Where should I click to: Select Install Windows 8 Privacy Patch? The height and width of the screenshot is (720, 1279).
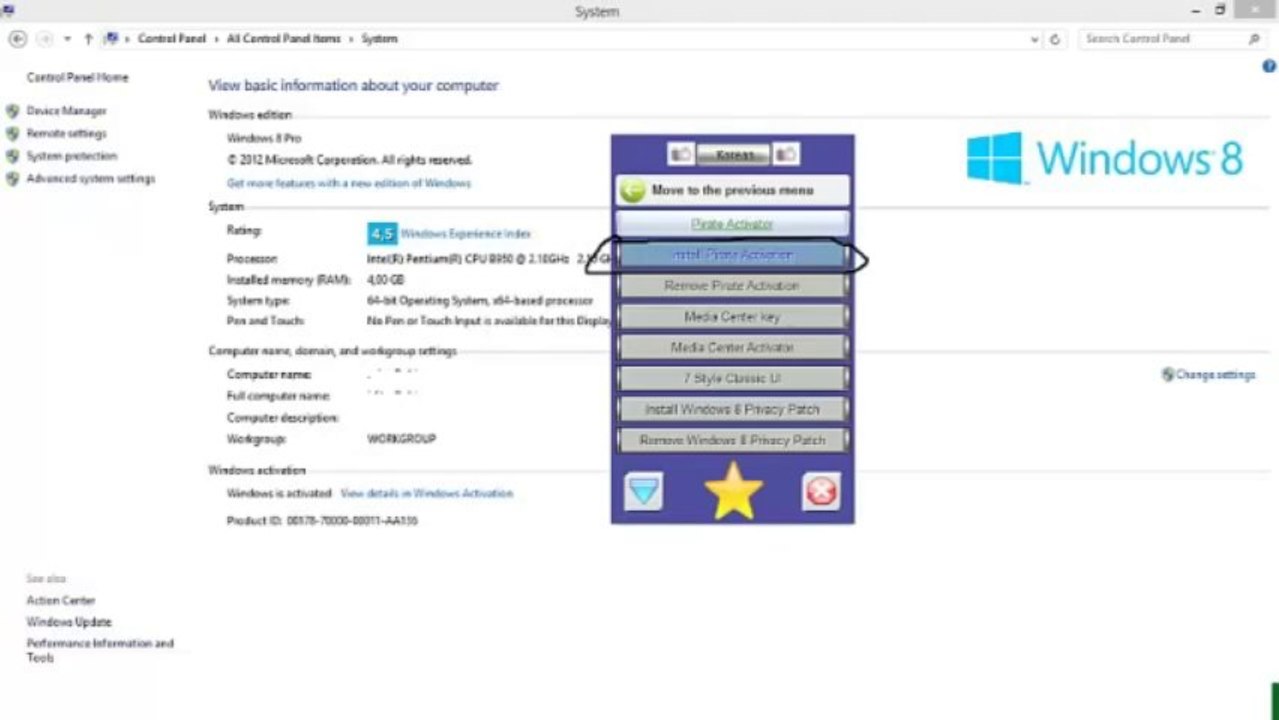pyautogui.click(x=733, y=410)
